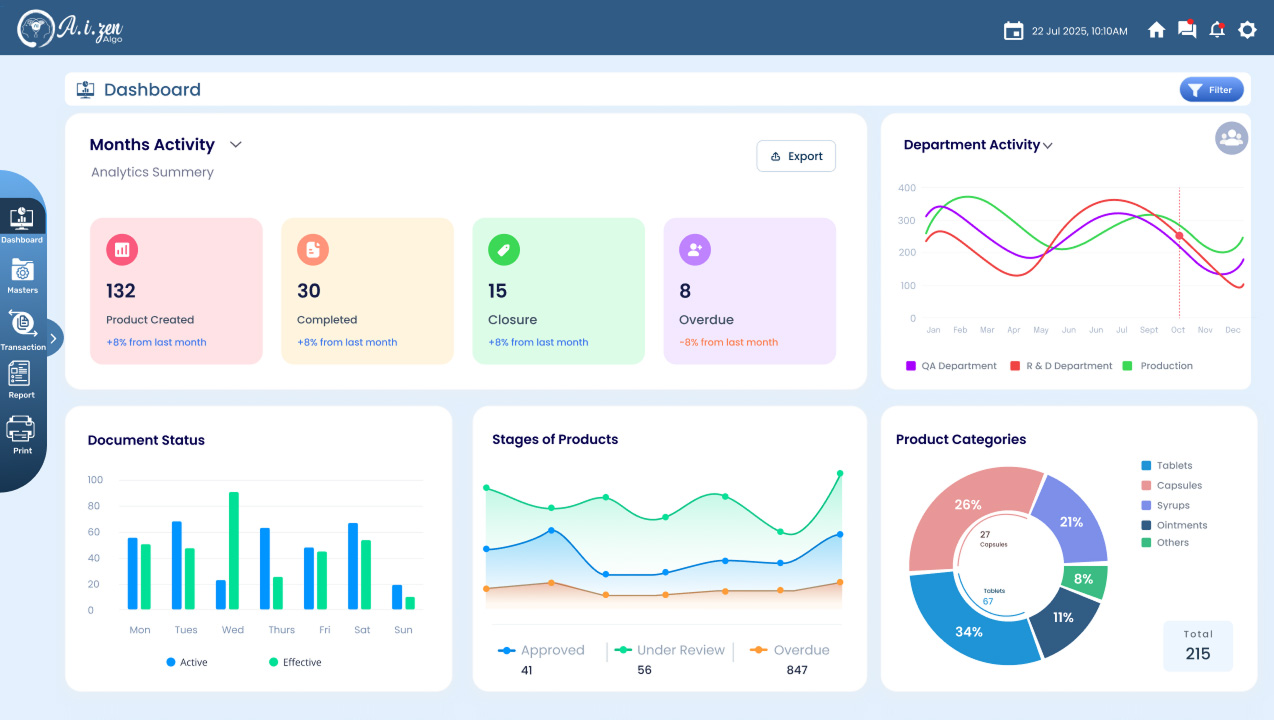Image resolution: width=1274 pixels, height=720 pixels.
Task: Open the chat messages icon
Action: point(1187,30)
